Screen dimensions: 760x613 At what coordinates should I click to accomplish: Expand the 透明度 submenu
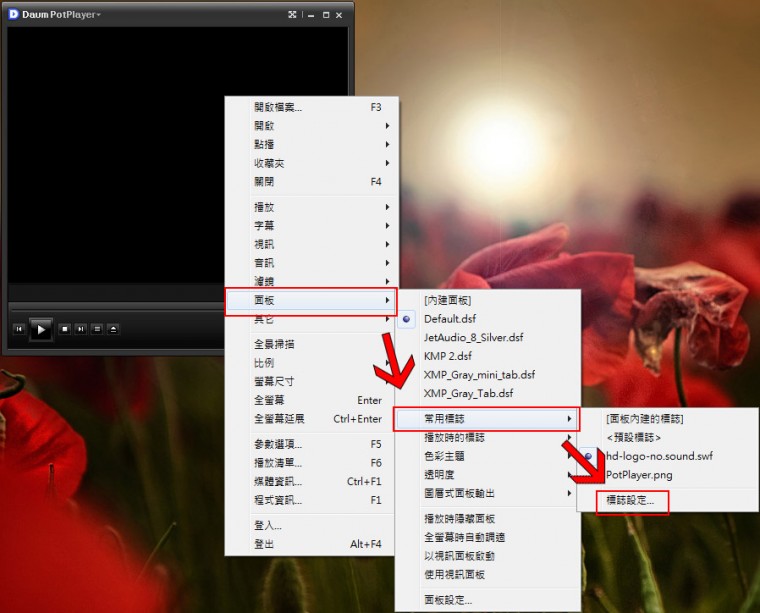pyautogui.click(x=488, y=475)
